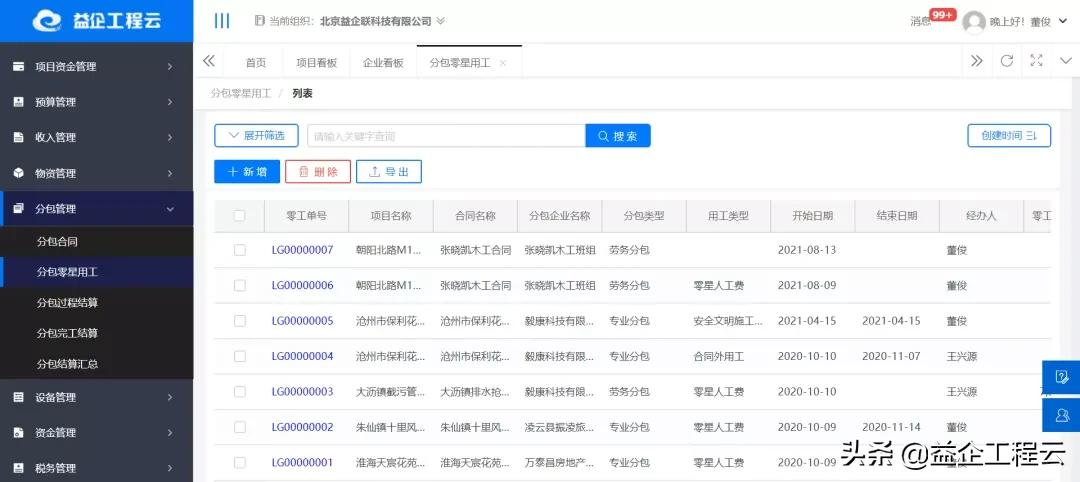This screenshot has width=1080, height=482.
Task: Click the organization icon beside 当前组织
Action: (259, 21)
